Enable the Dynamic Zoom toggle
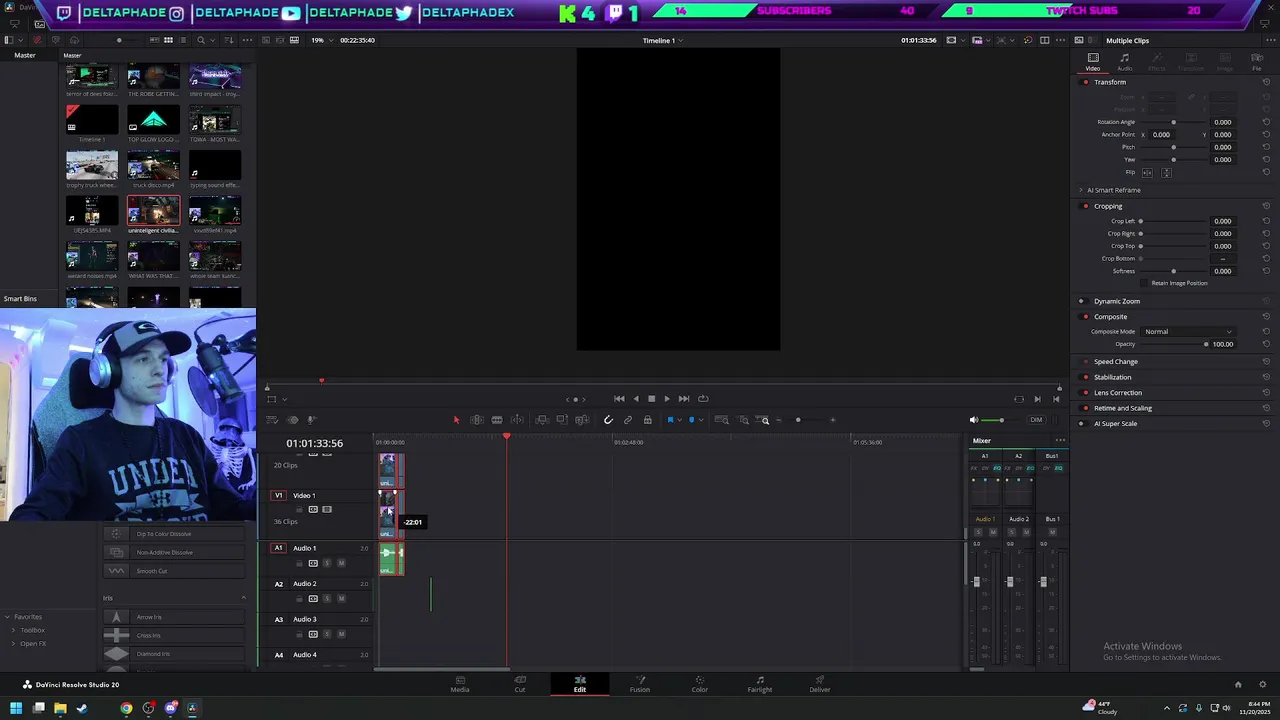The width and height of the screenshot is (1280, 720). coord(1081,301)
